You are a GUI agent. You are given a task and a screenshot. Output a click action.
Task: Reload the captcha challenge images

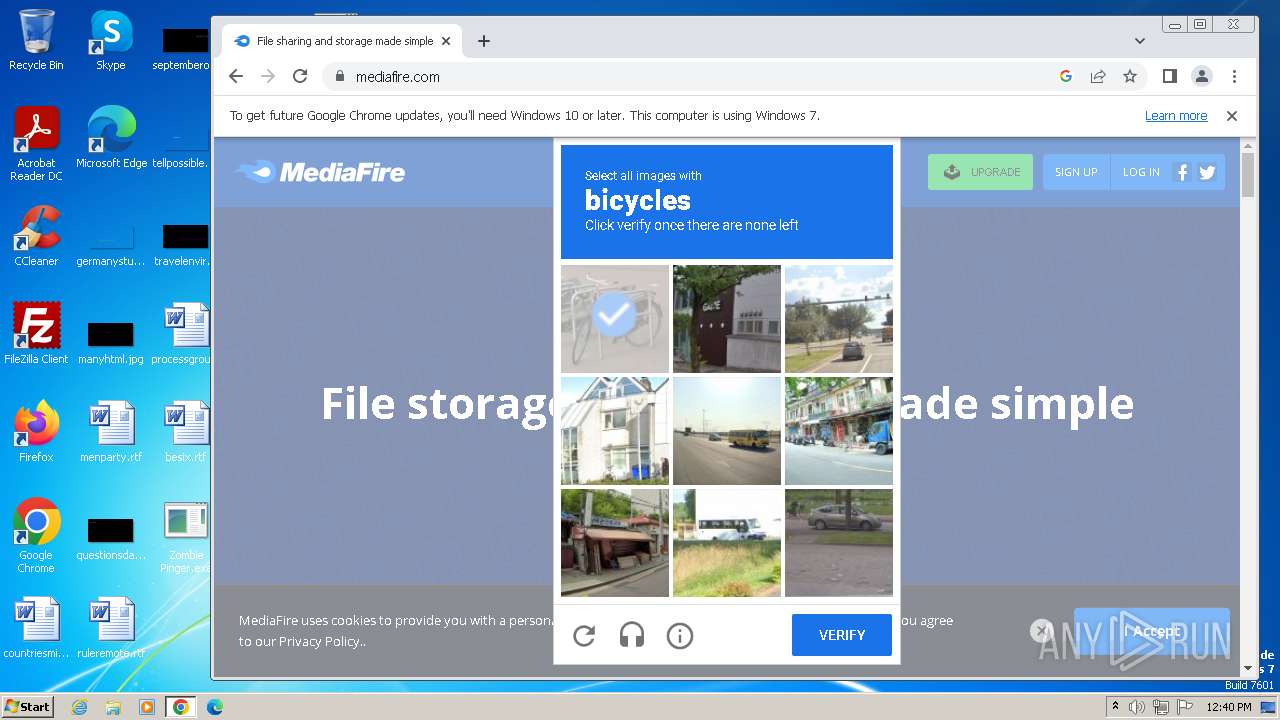(x=584, y=635)
